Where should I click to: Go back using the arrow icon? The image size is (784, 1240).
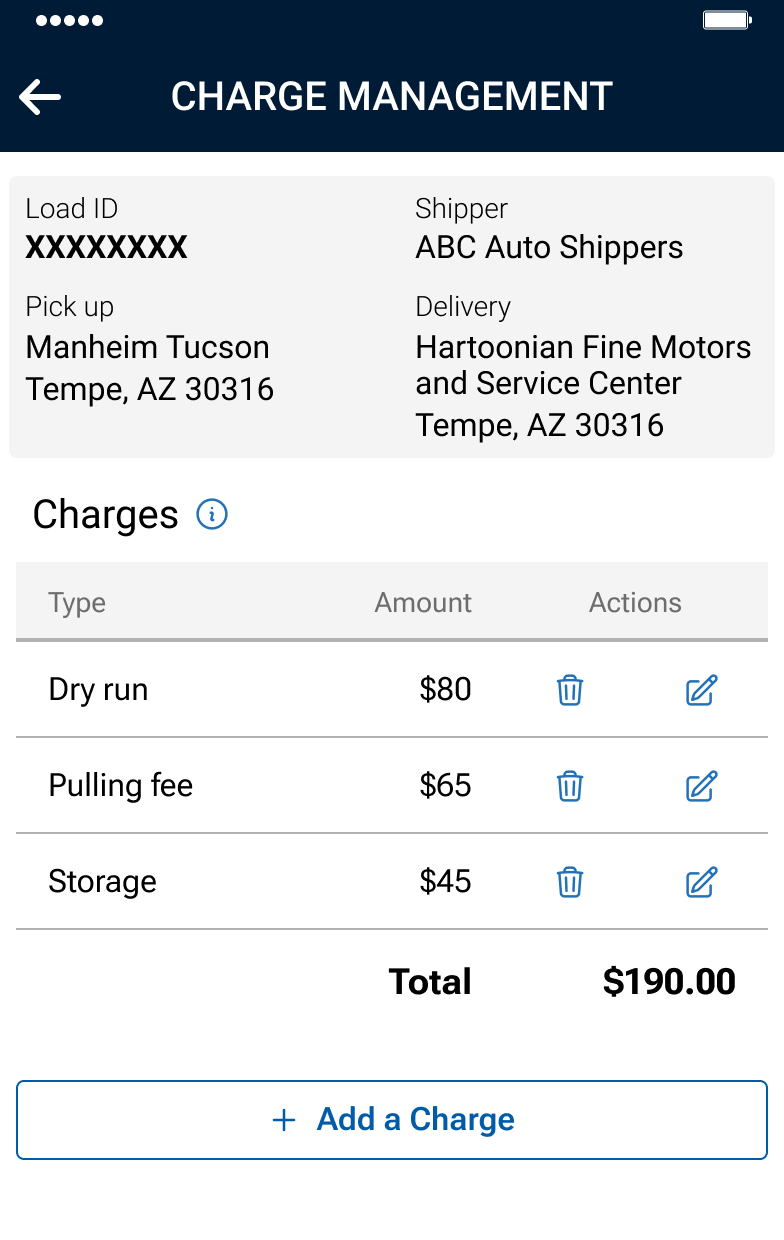coord(40,97)
